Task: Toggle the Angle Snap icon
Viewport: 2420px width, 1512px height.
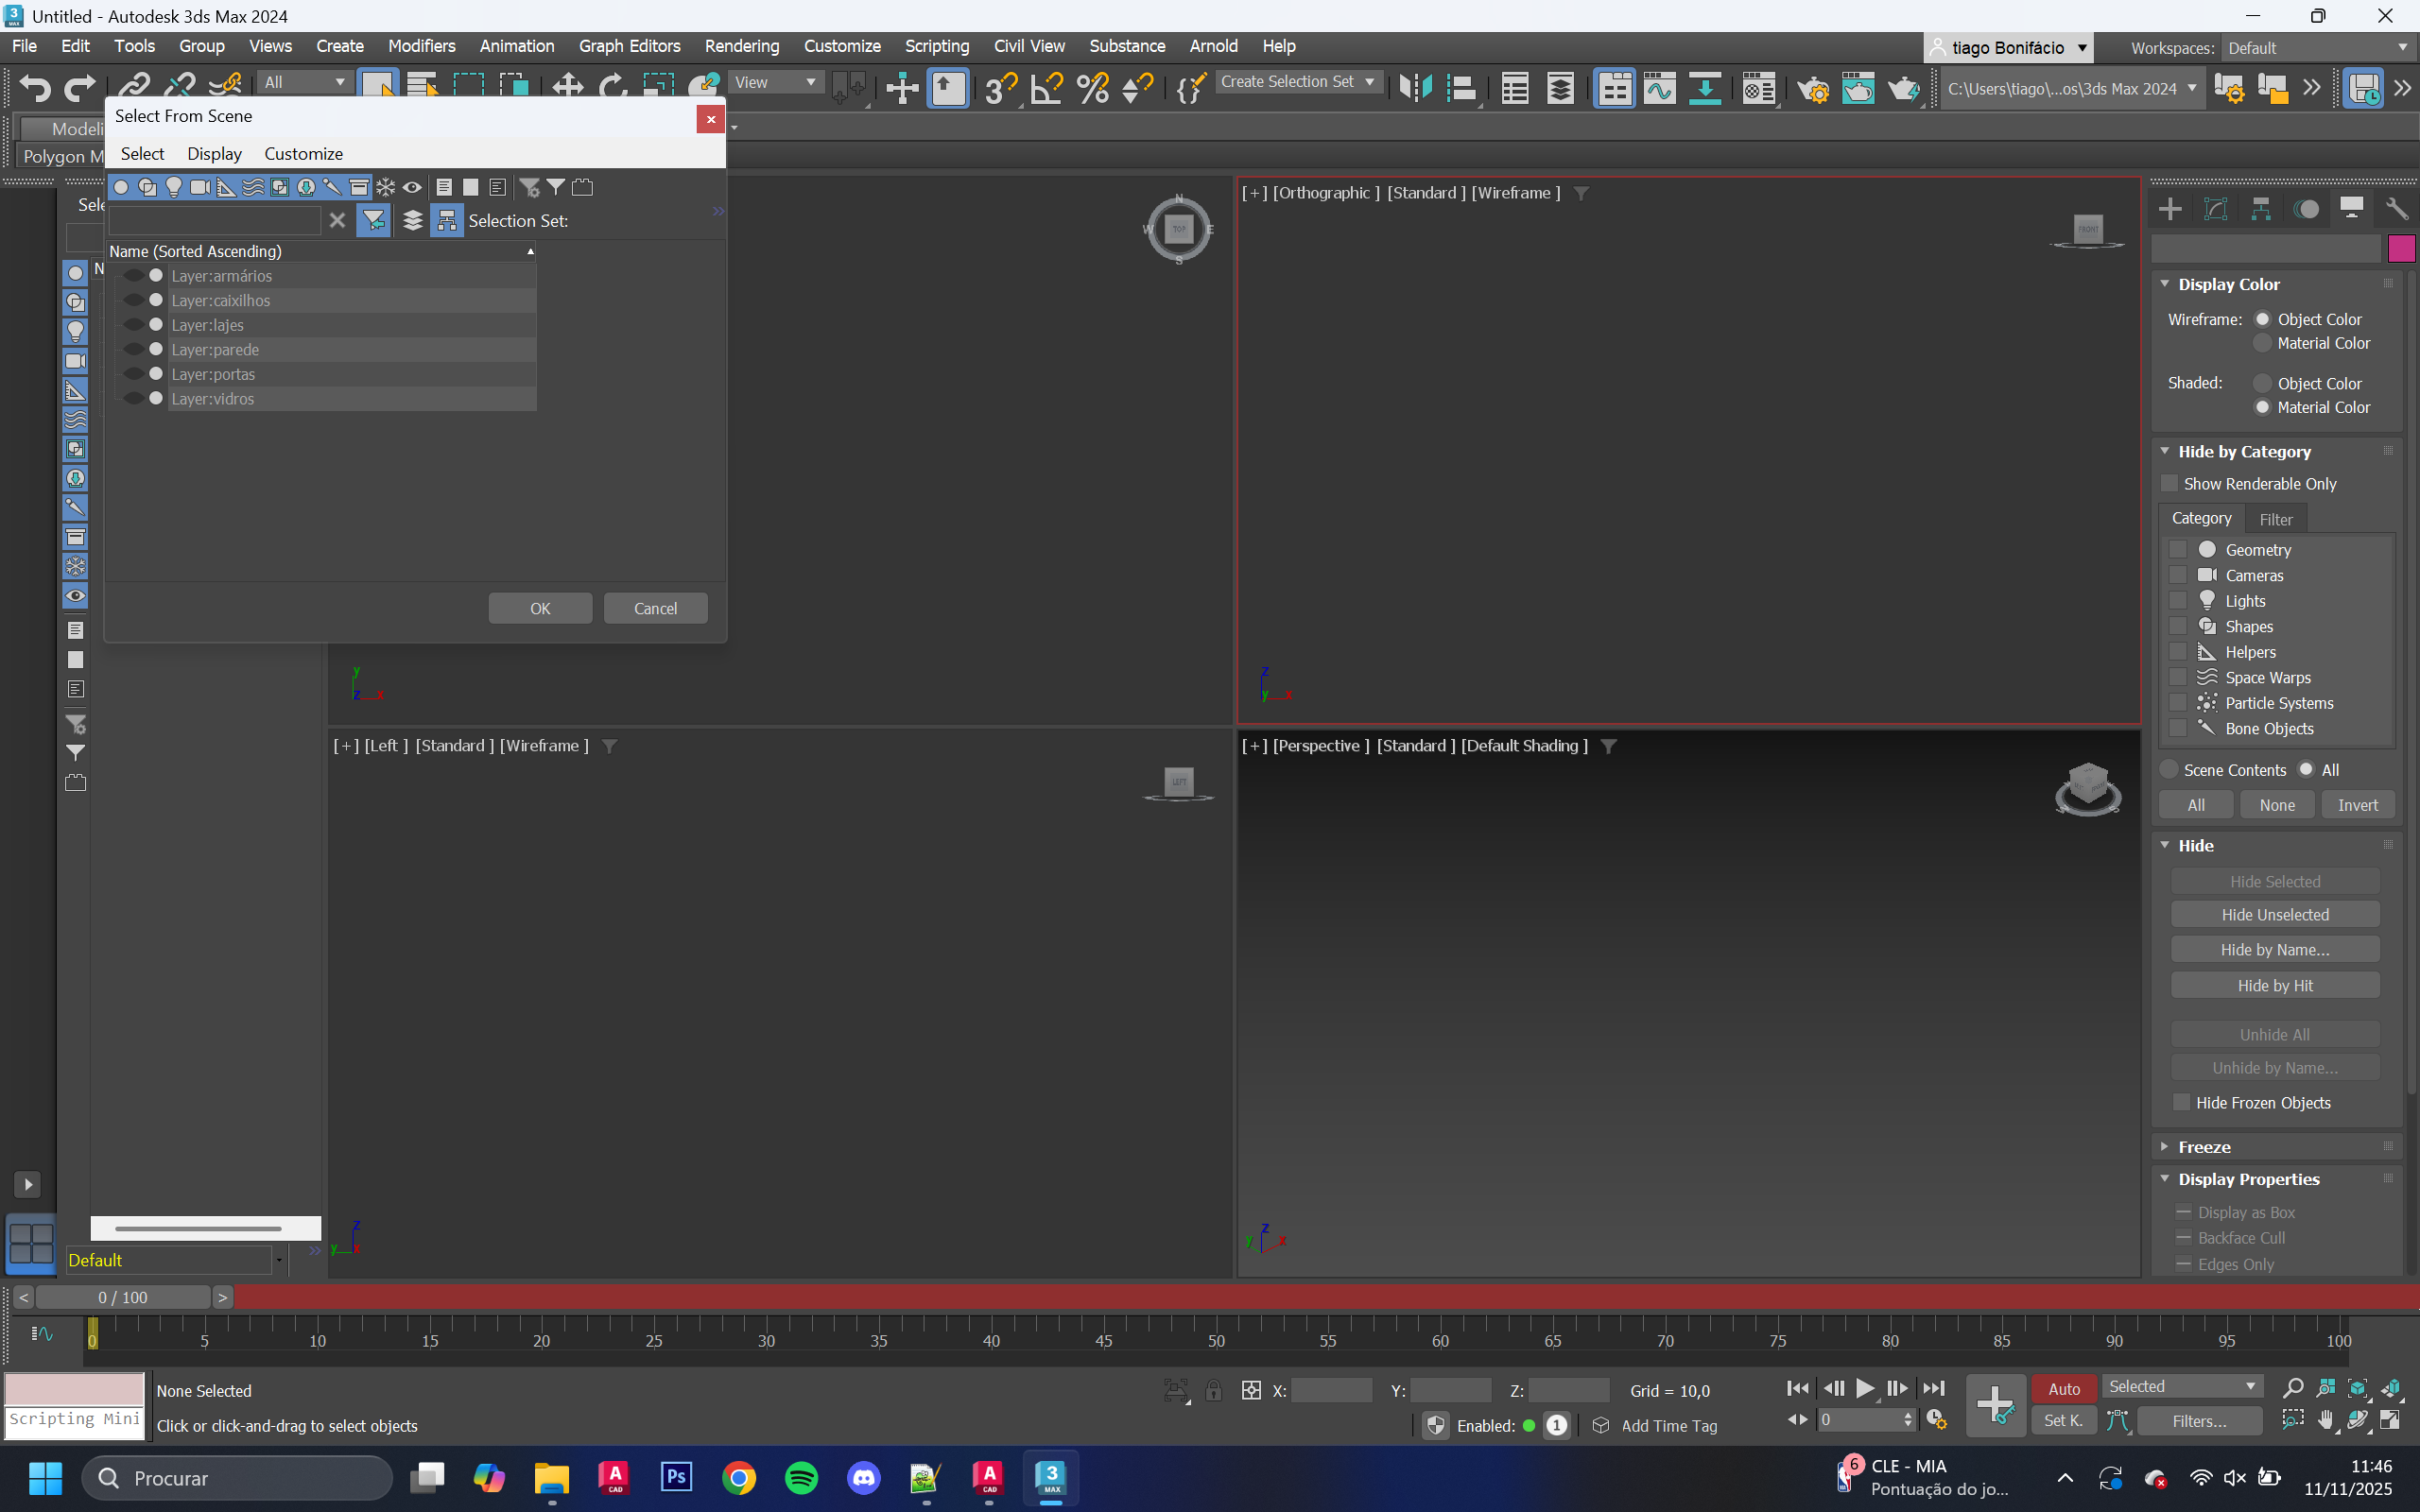Action: point(1047,89)
